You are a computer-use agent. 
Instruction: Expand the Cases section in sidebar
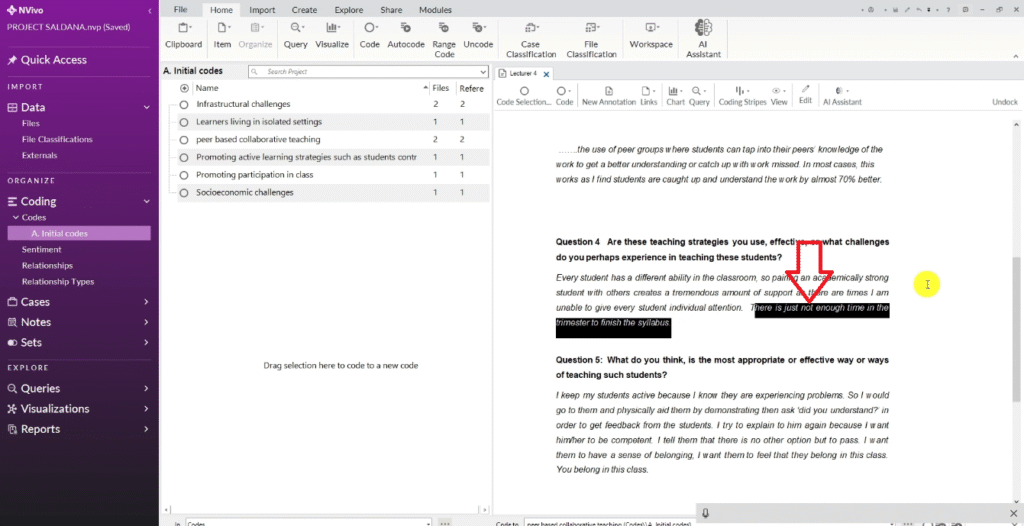tap(146, 302)
